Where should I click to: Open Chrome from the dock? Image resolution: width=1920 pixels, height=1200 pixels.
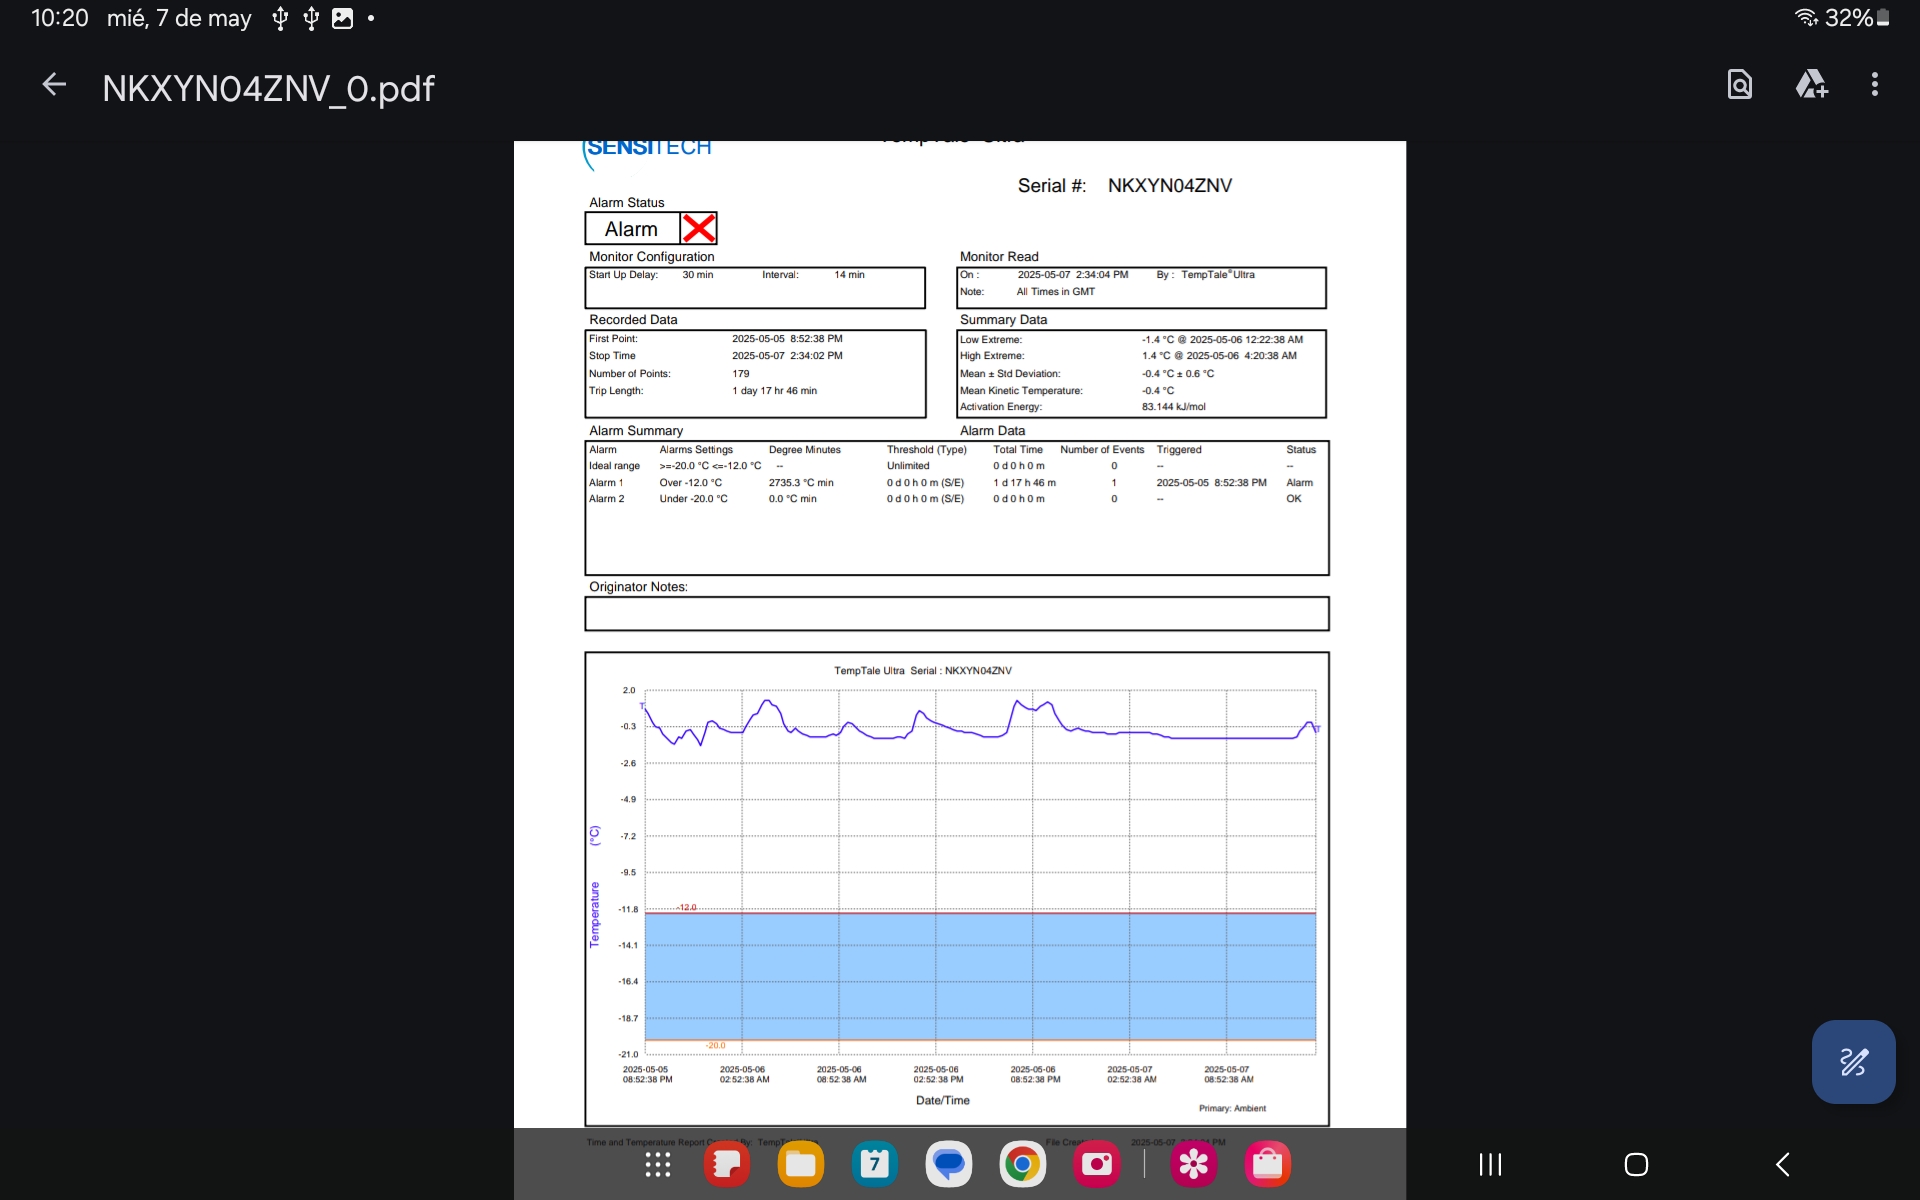pos(1022,1164)
